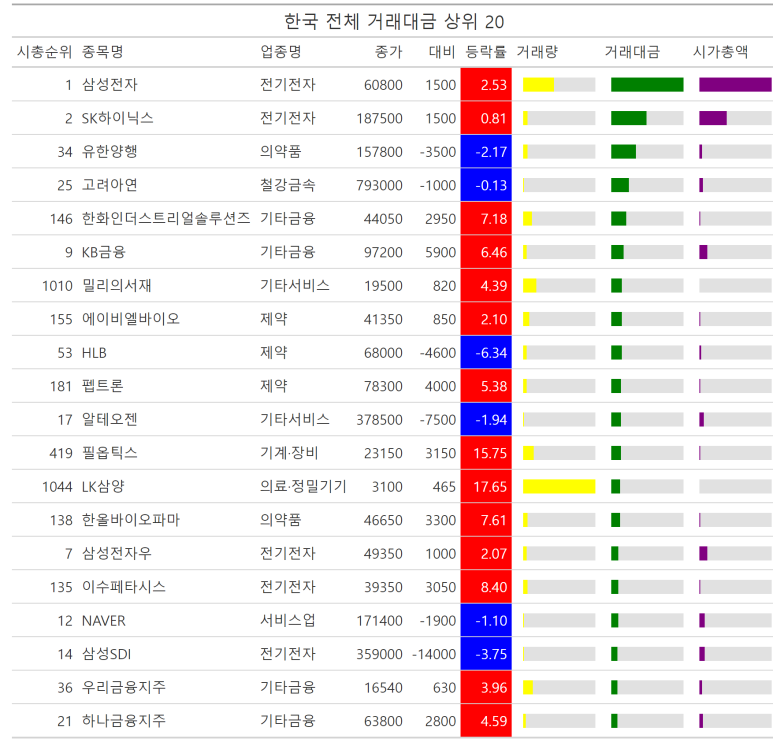Select the 하나금융지주 stock name
Viewport: 773px width, 742px height.
123,721
